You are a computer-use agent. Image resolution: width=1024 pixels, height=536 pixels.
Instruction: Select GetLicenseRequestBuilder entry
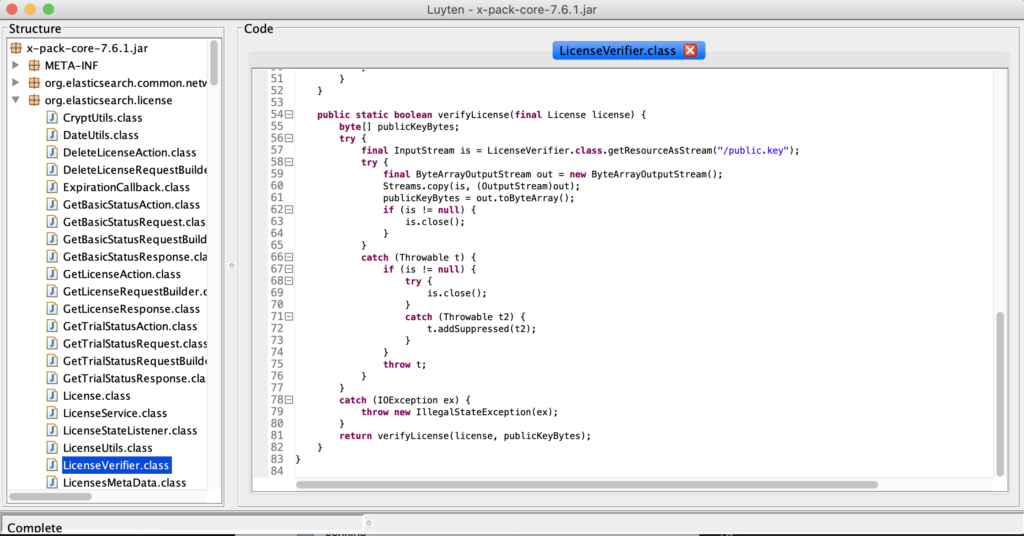135,291
